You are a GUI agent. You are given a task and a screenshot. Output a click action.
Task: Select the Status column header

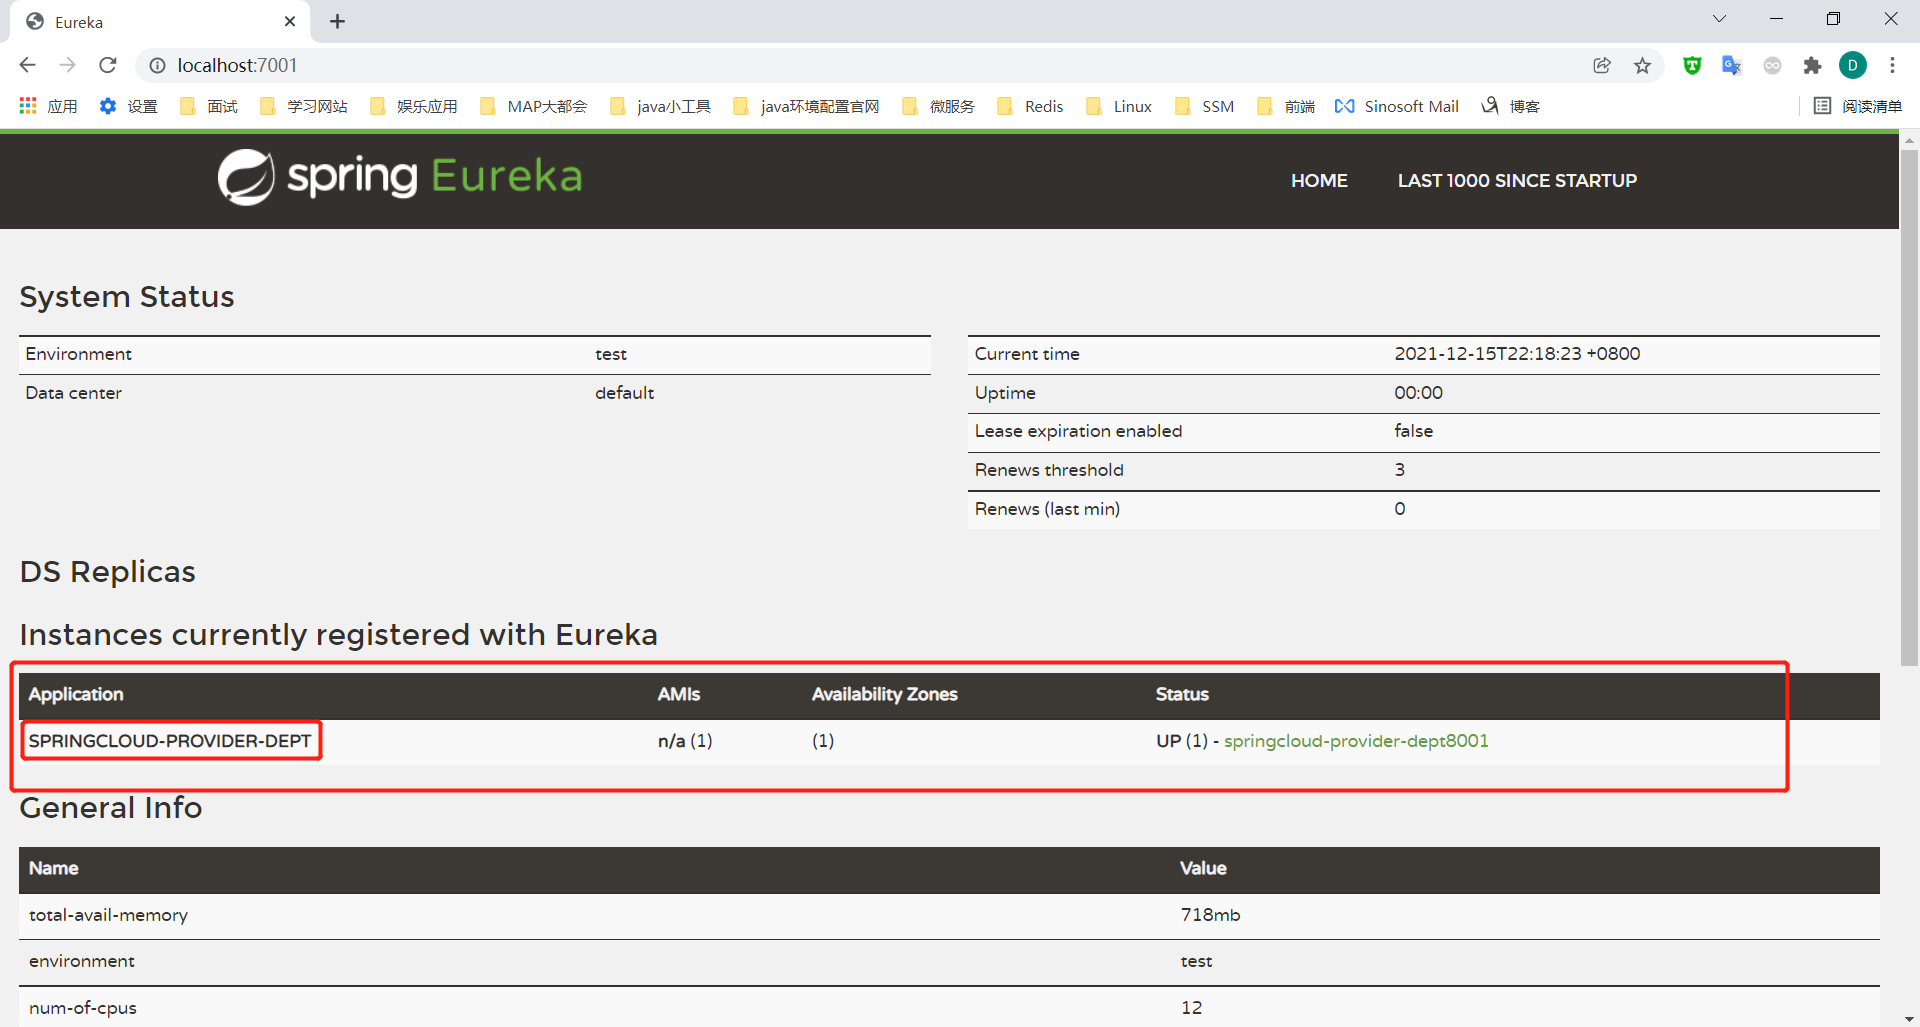tap(1182, 694)
